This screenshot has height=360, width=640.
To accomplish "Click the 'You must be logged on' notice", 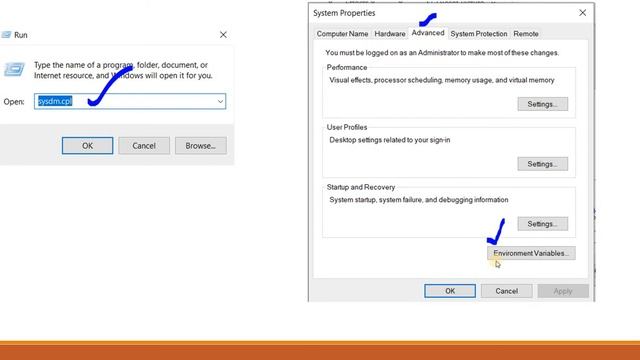I will point(442,53).
